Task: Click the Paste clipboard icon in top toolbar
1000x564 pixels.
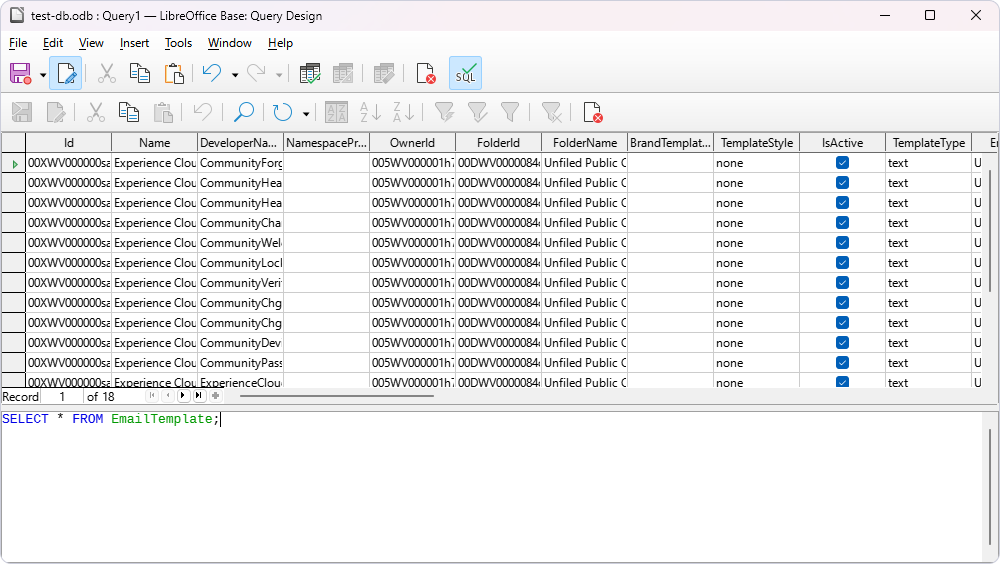Action: pyautogui.click(x=174, y=74)
